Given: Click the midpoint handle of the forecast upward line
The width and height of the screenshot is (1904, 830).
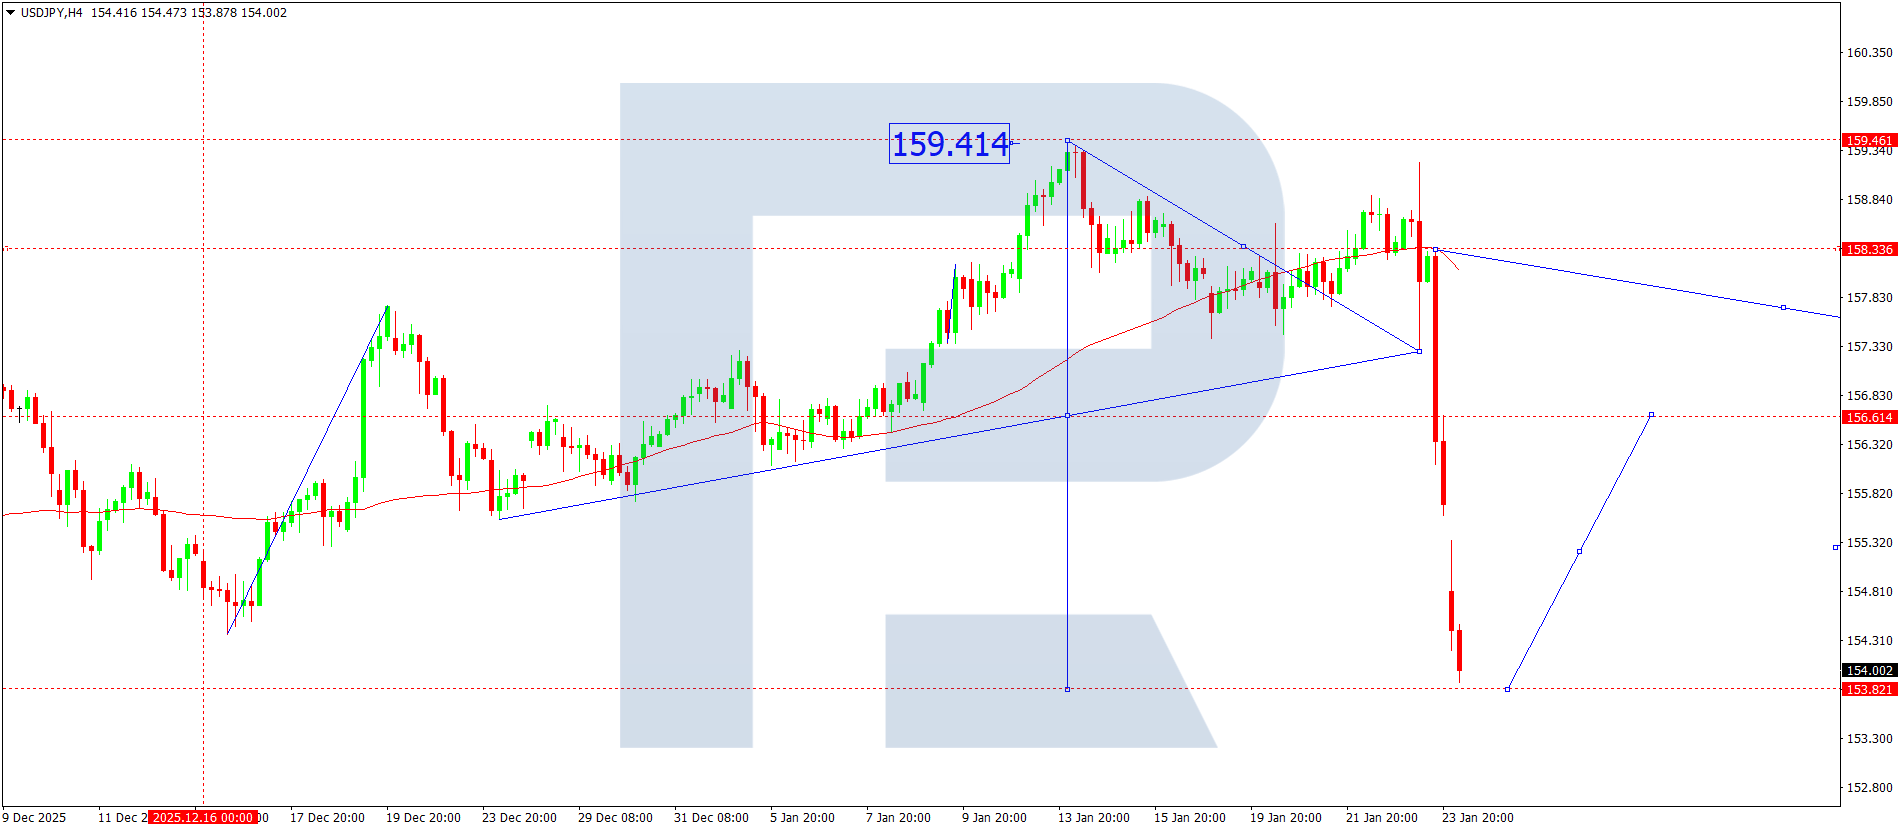Looking at the screenshot, I should (1579, 551).
